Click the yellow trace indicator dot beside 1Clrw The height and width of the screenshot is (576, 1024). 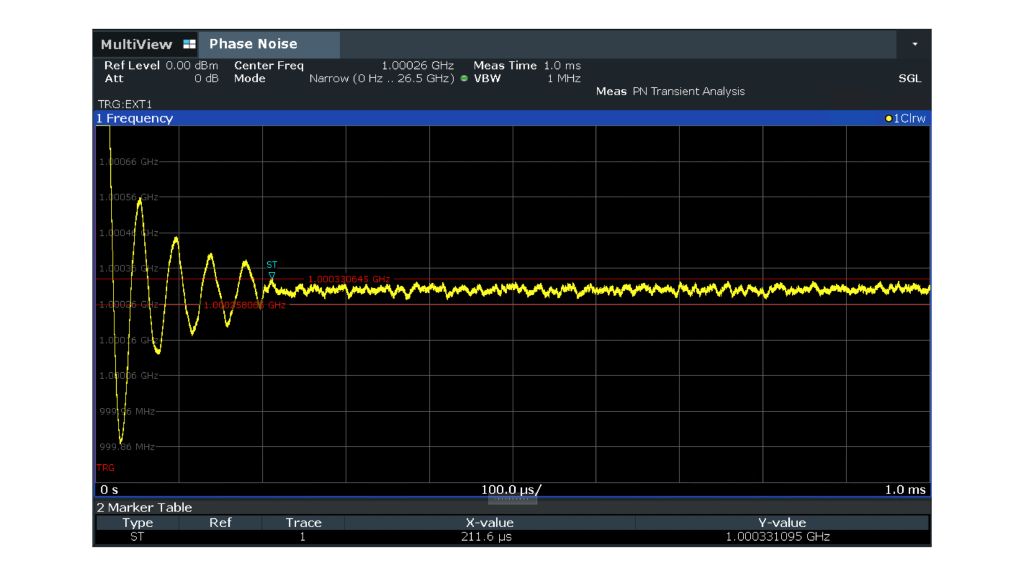(x=889, y=118)
